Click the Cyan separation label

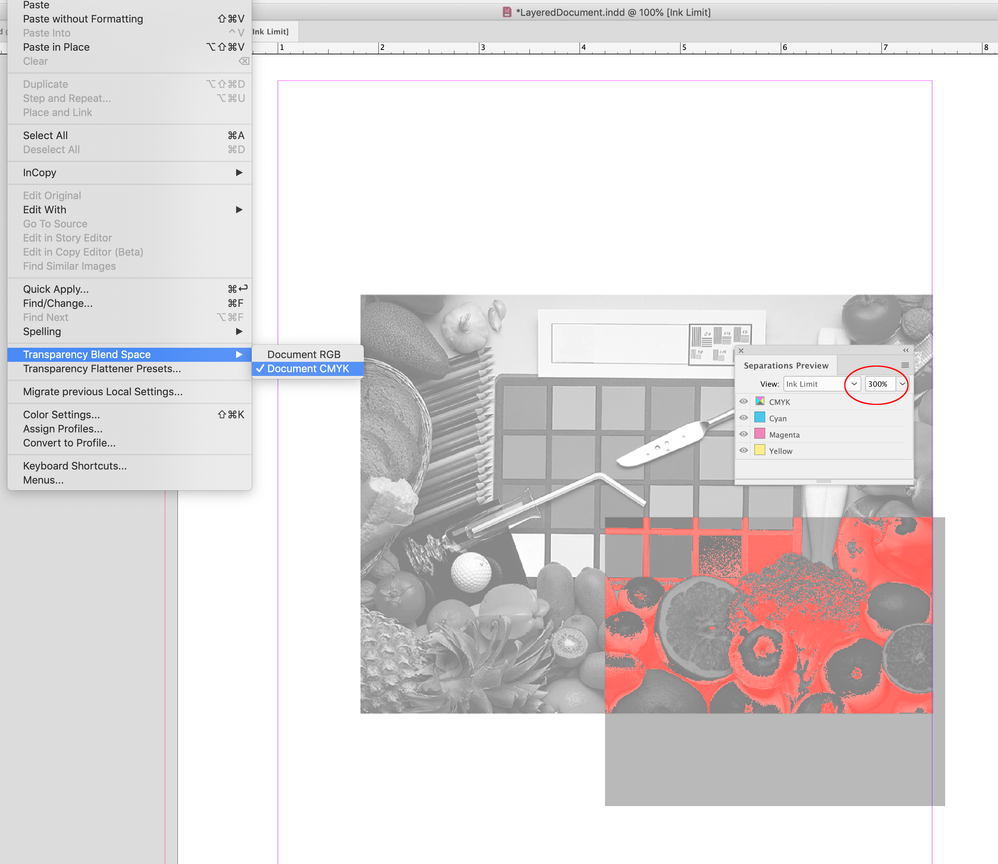point(778,418)
